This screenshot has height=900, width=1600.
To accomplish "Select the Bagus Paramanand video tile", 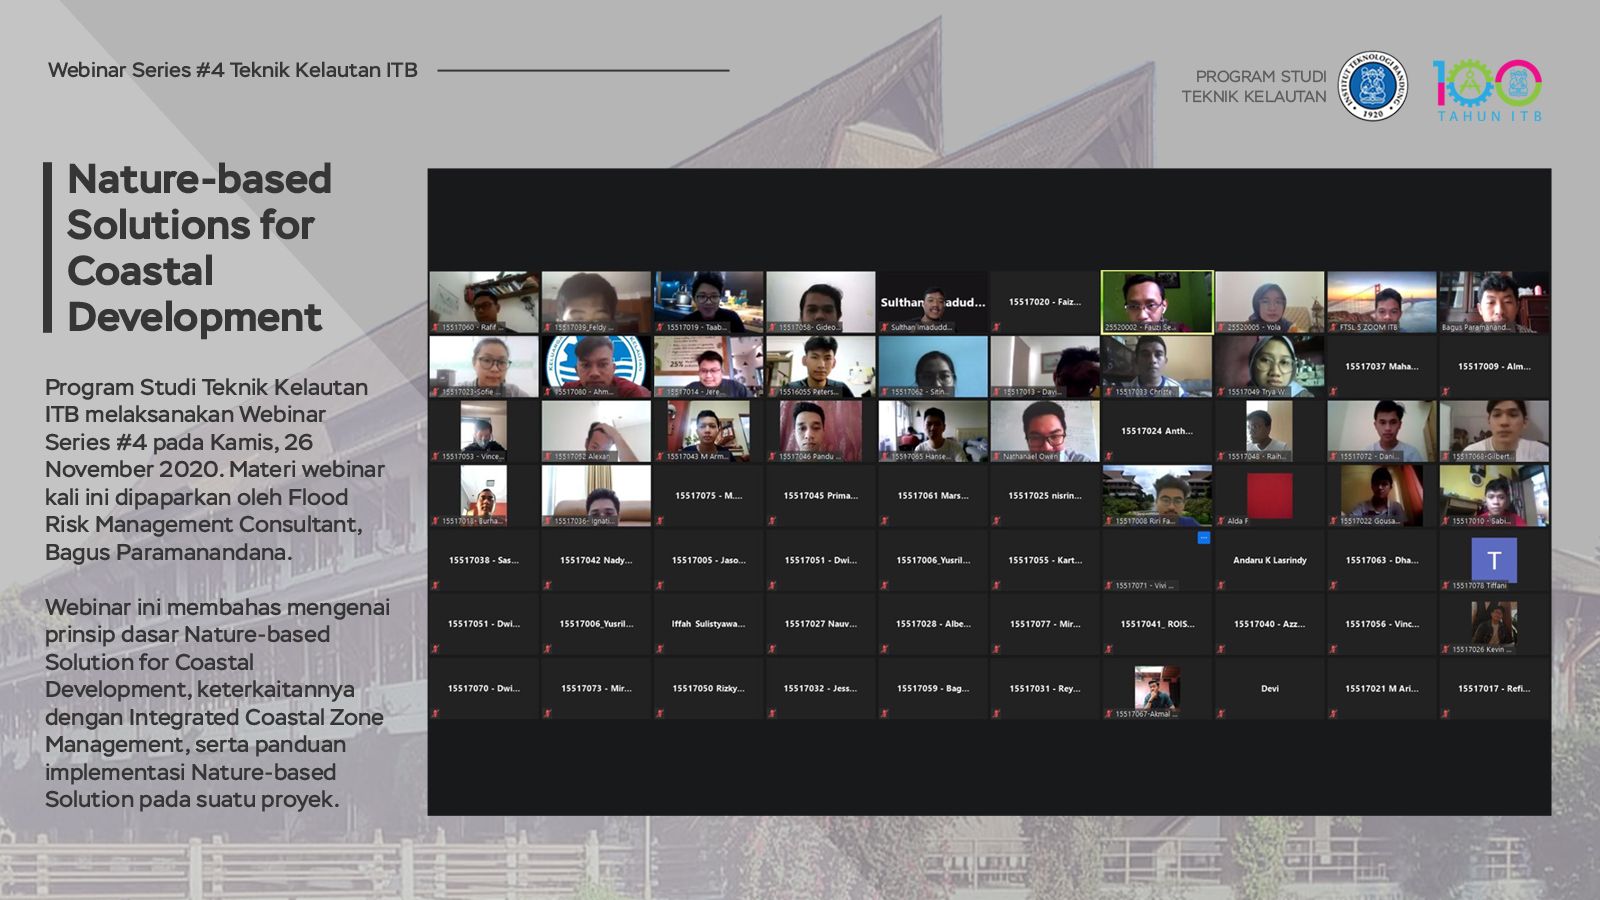I will point(1494,301).
